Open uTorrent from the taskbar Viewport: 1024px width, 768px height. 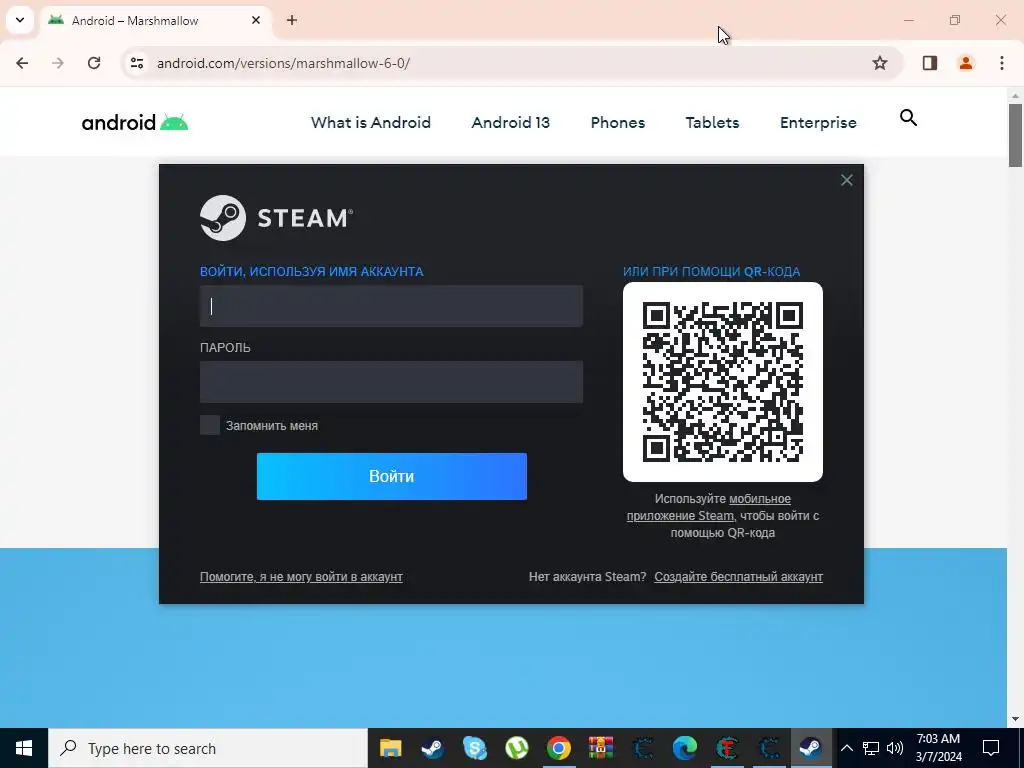click(x=517, y=748)
